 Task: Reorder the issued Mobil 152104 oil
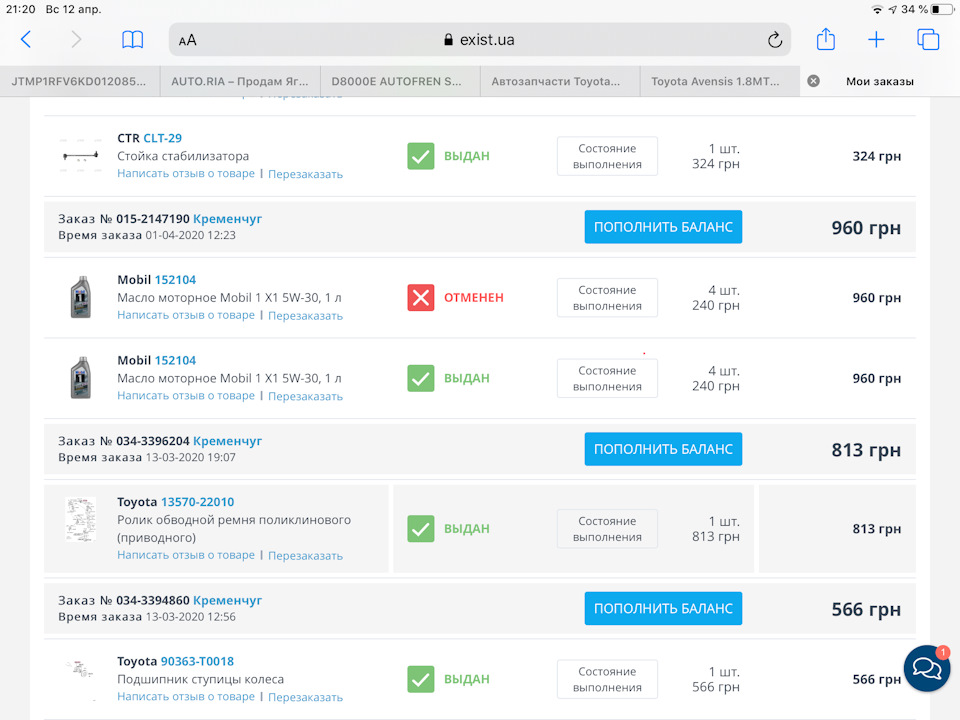click(x=306, y=397)
